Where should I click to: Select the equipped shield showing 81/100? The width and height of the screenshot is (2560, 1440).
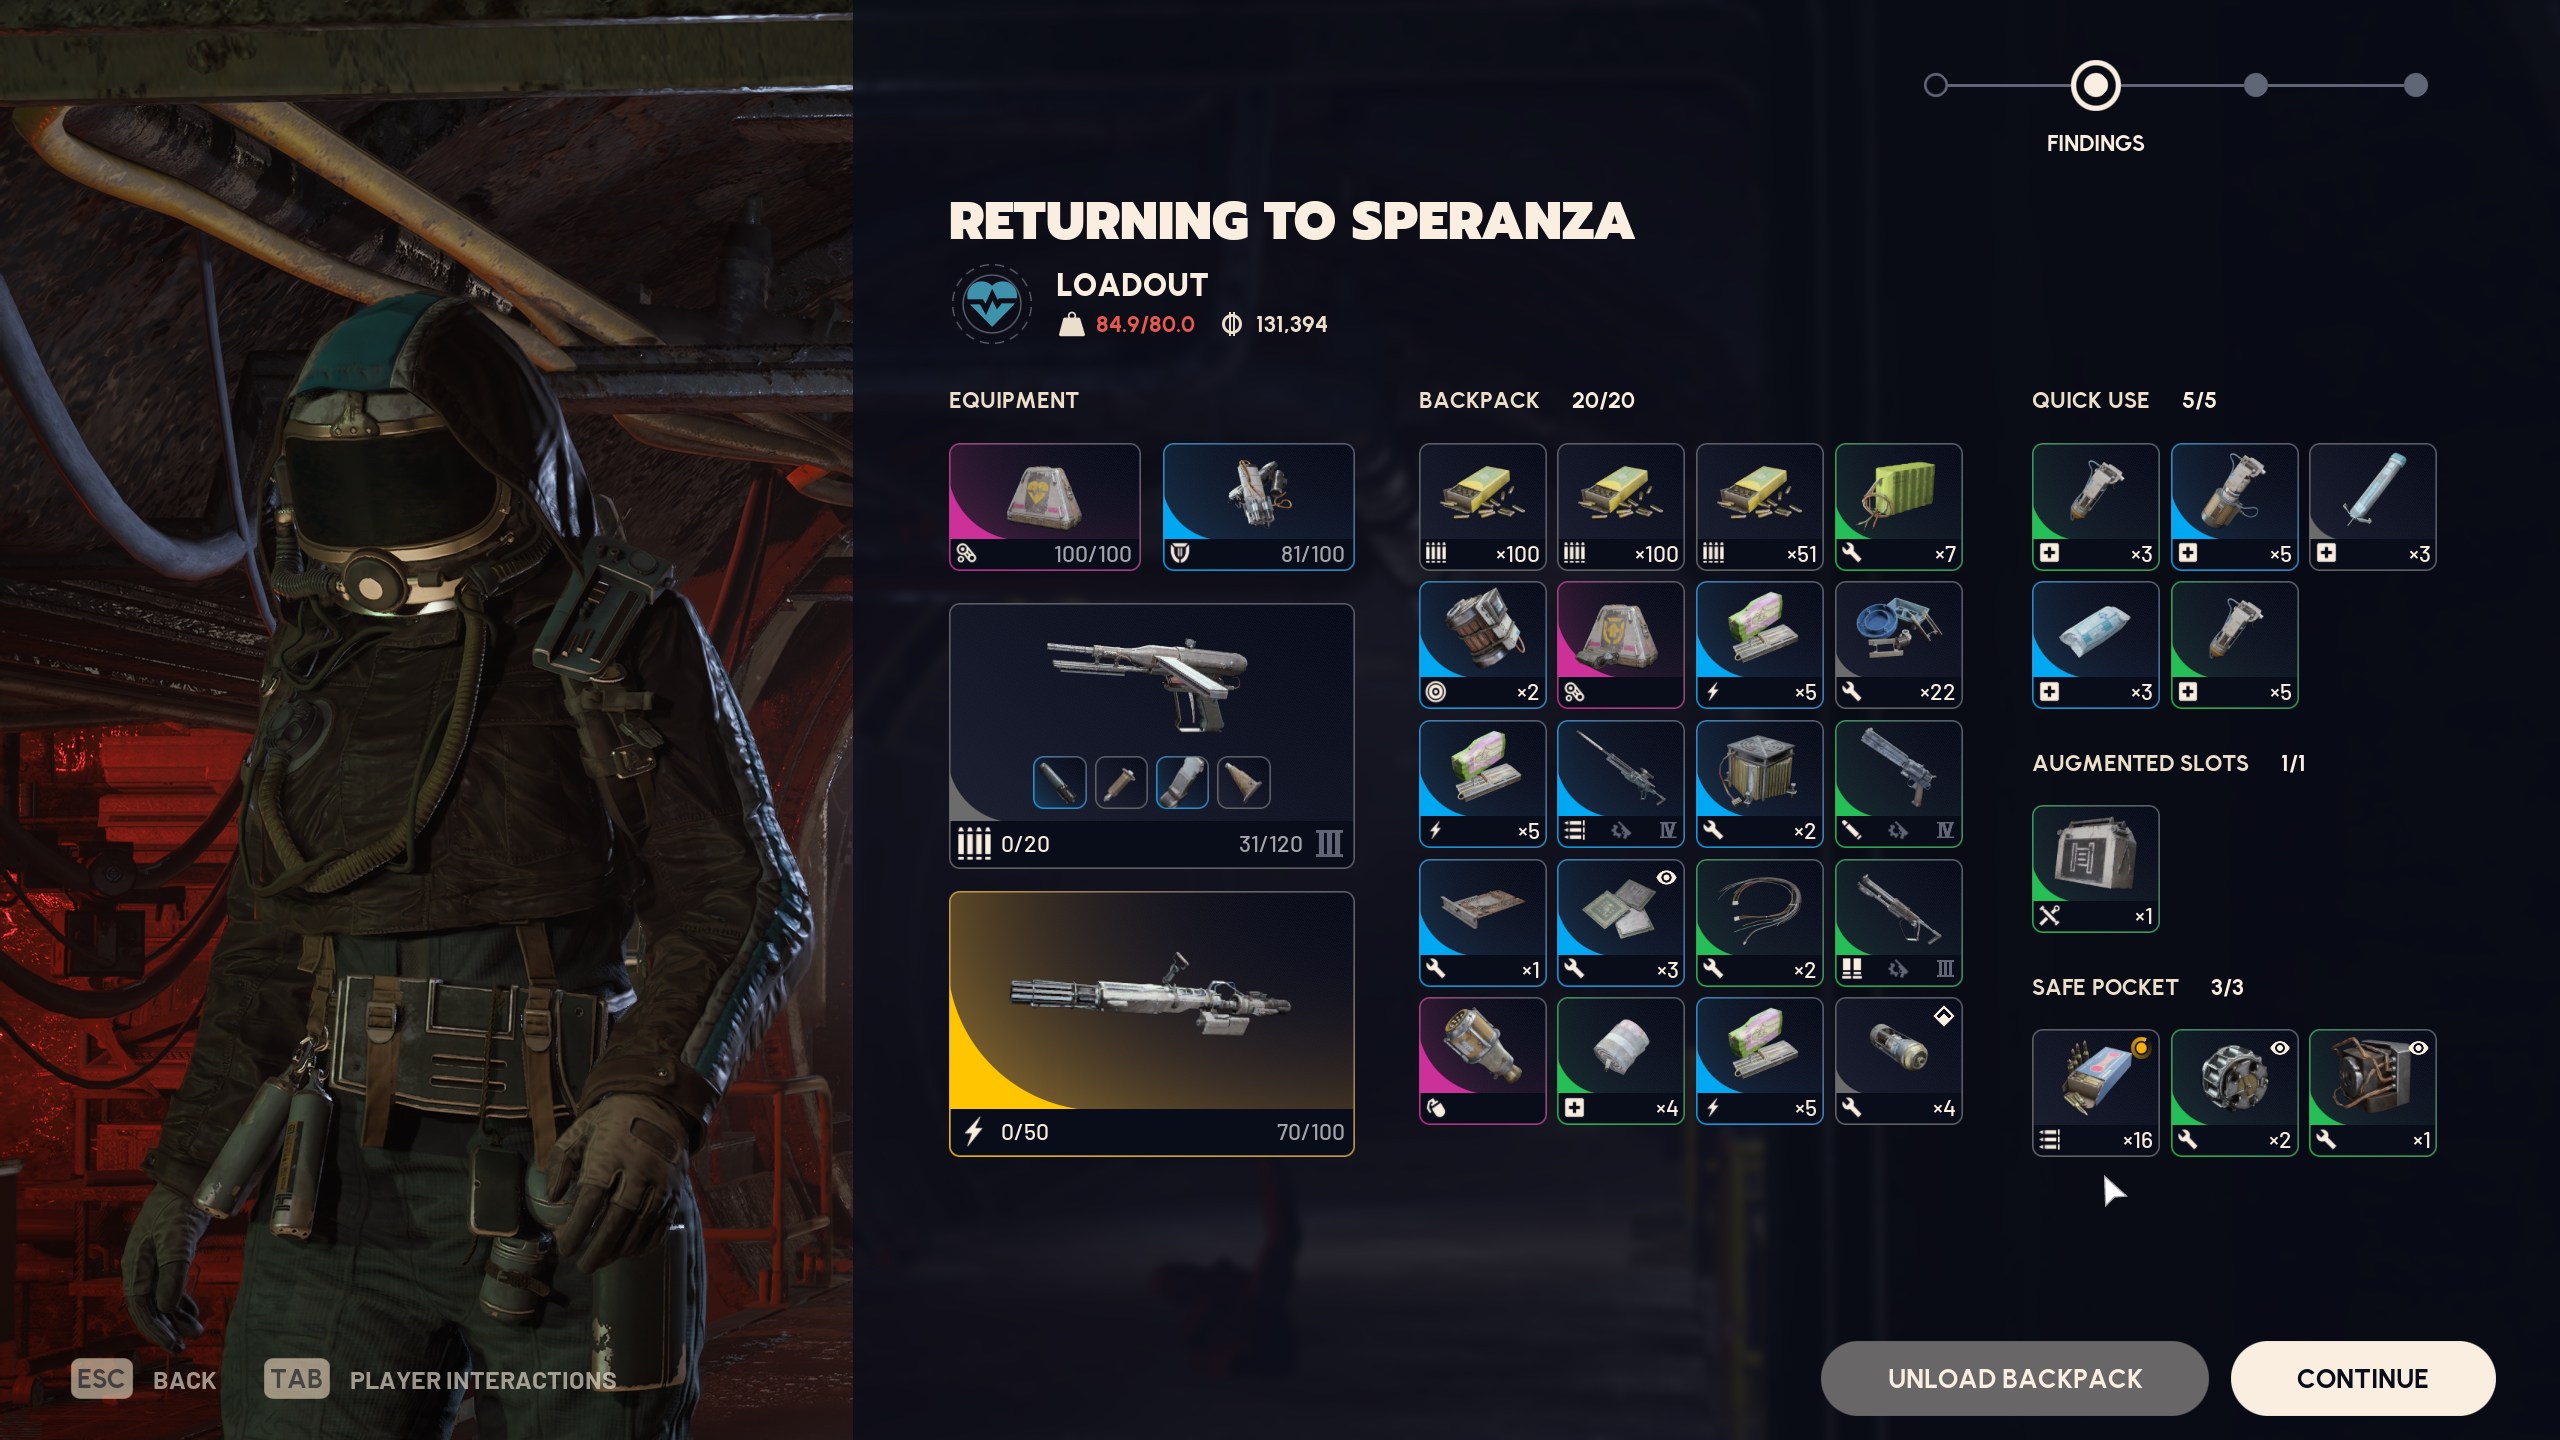1258,507
